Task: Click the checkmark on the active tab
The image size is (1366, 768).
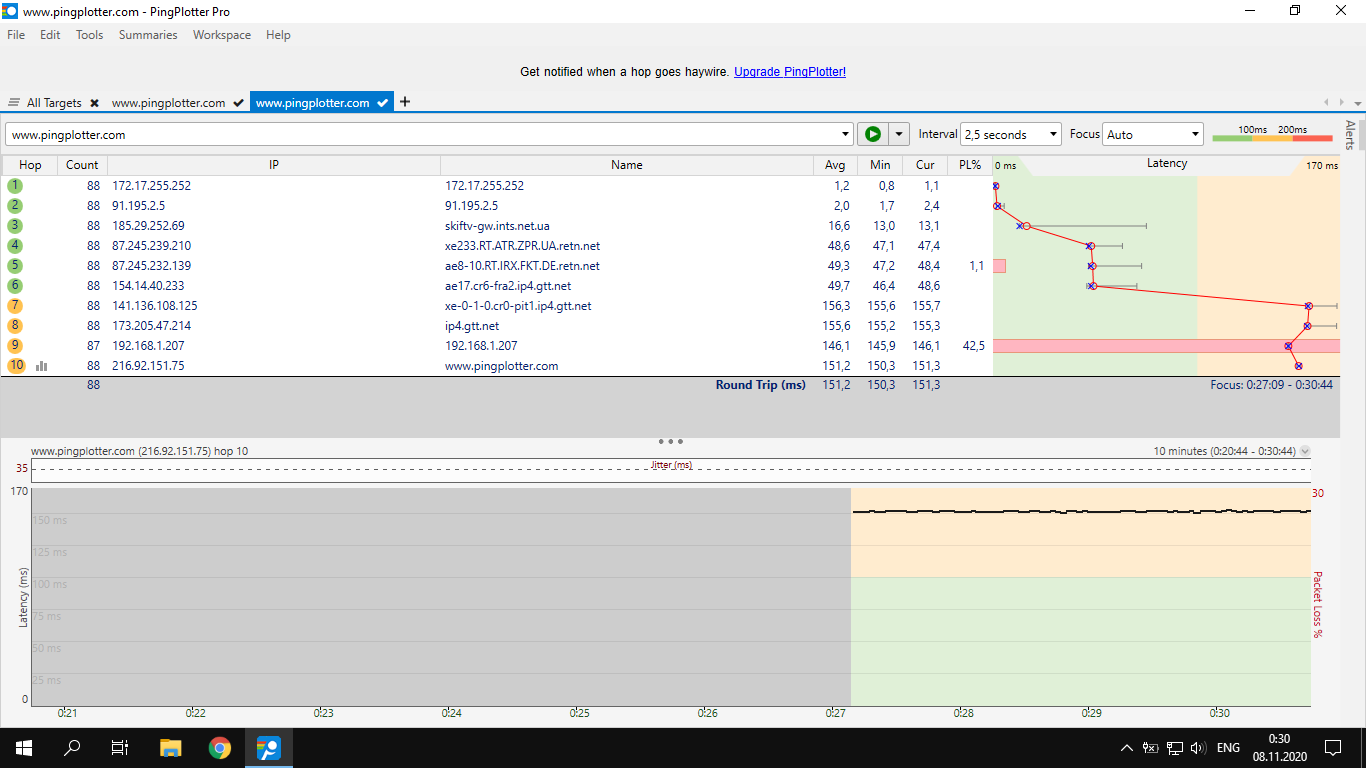Action: point(382,103)
